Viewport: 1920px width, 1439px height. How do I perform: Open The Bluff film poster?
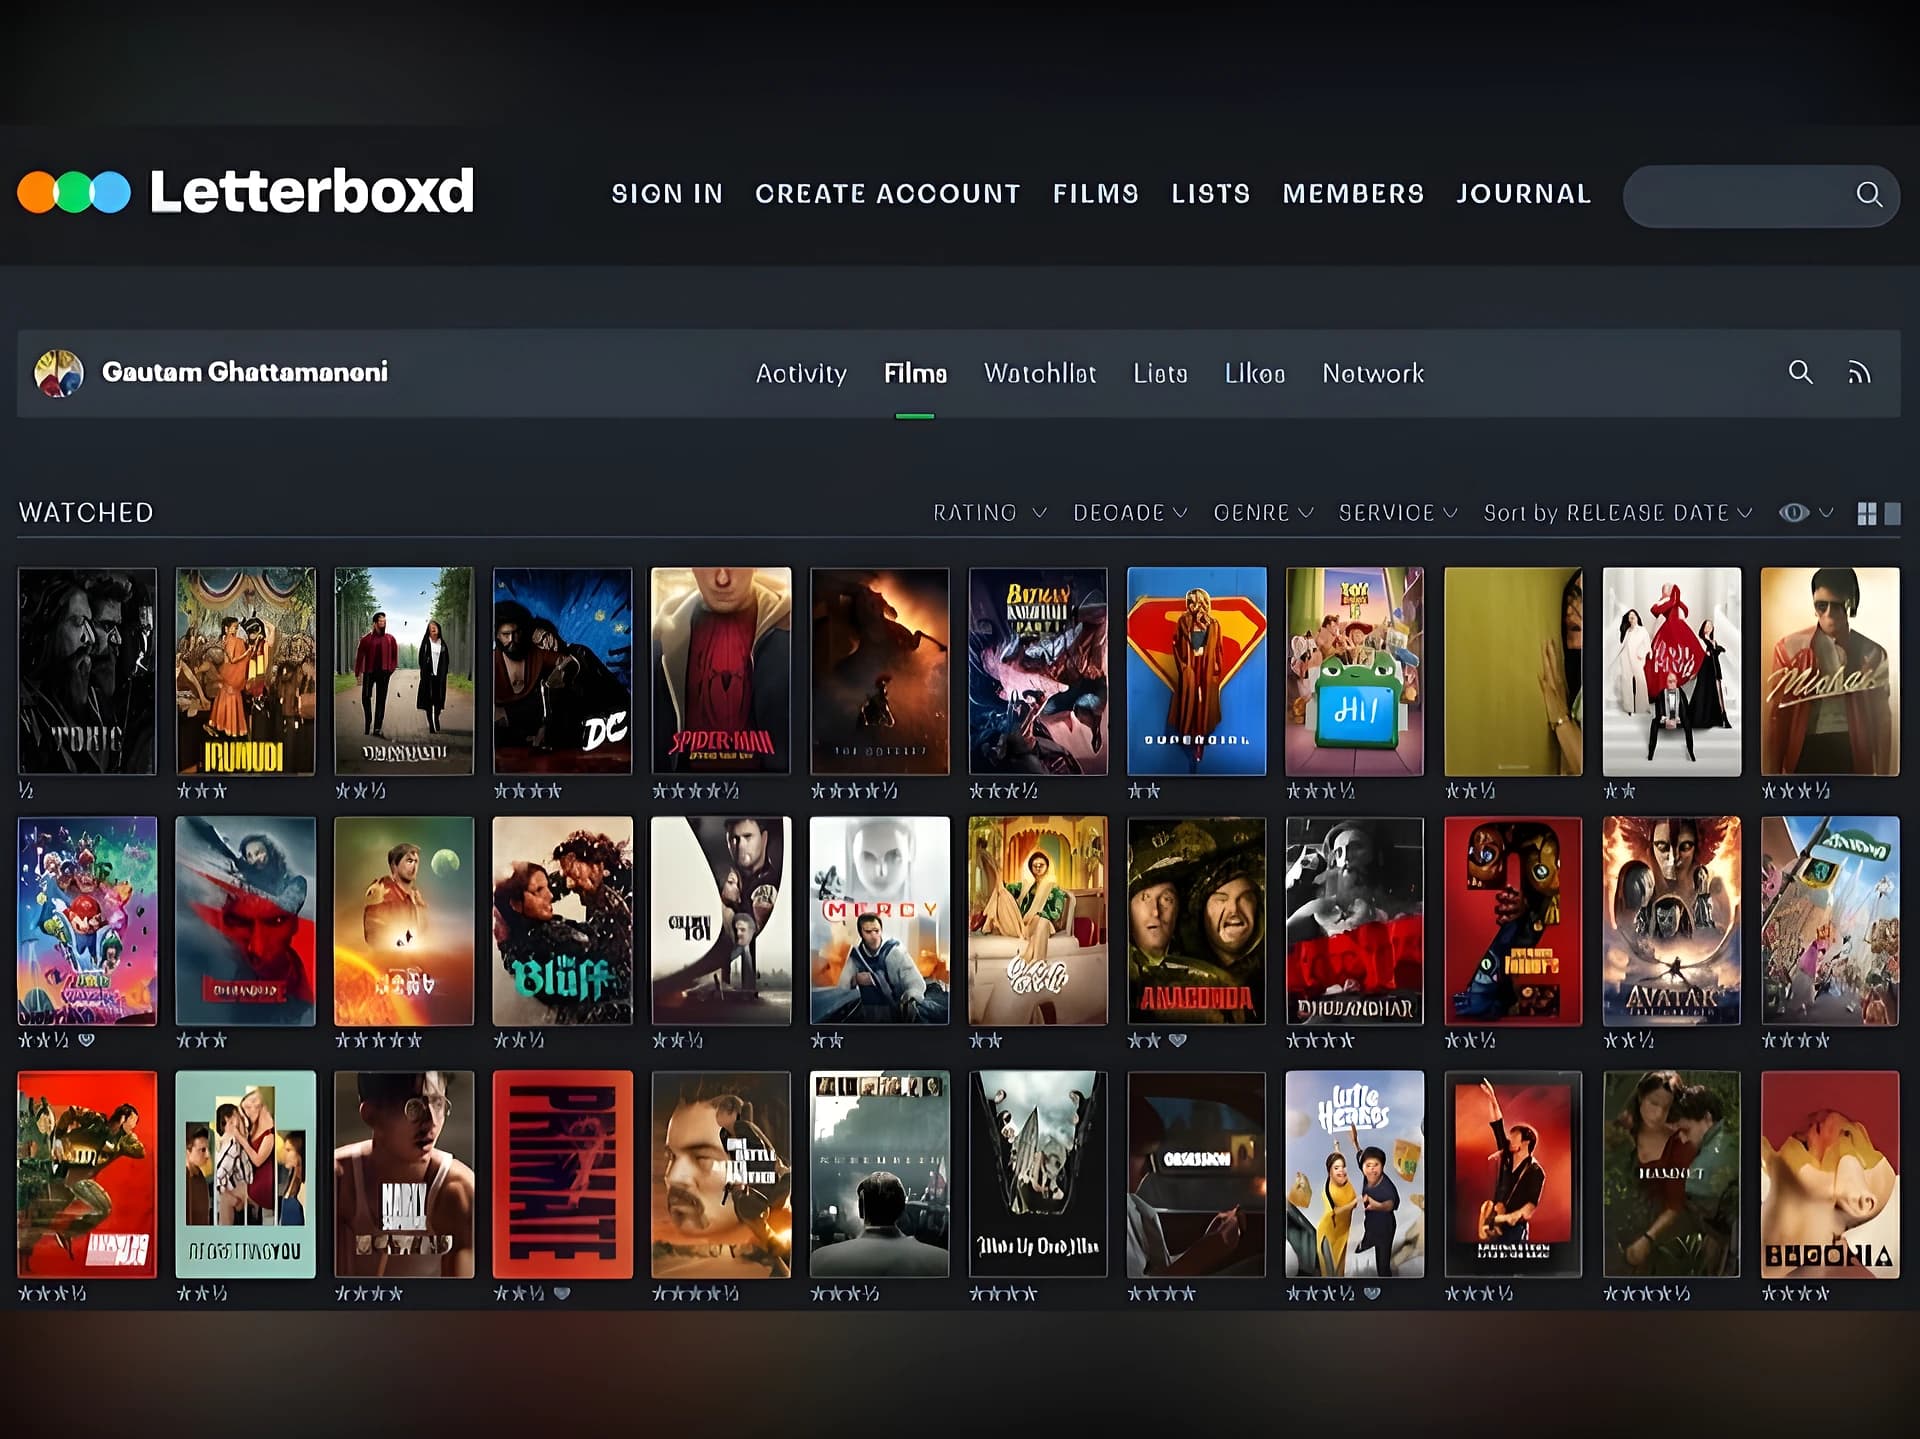(562, 921)
